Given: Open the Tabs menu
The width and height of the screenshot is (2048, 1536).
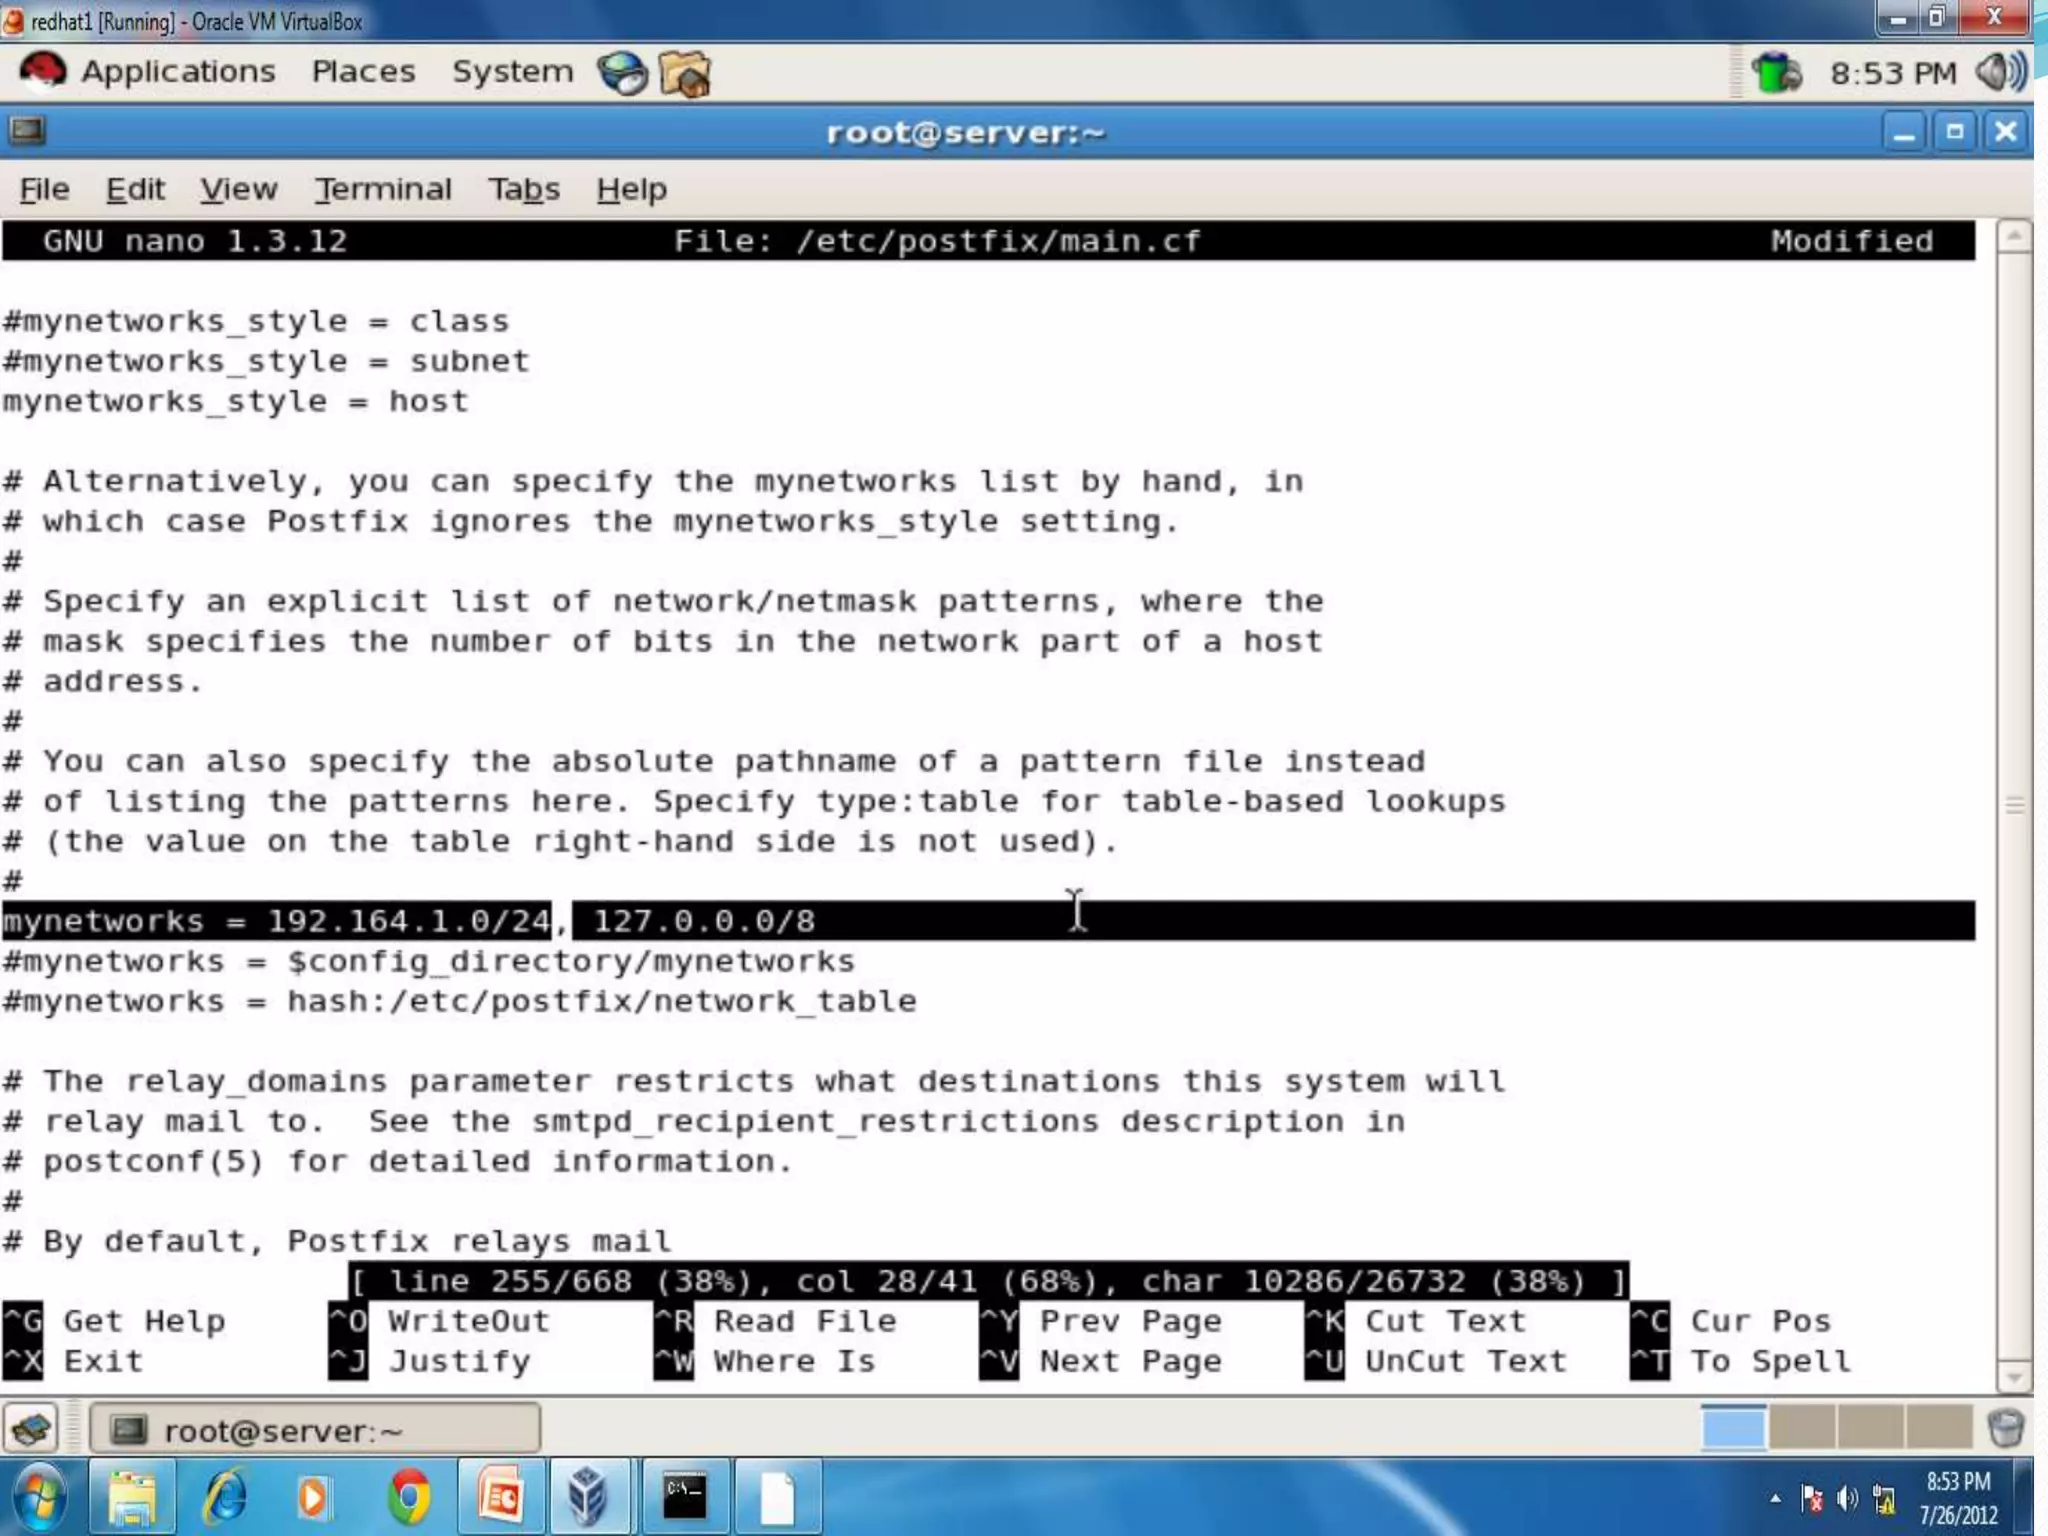Looking at the screenshot, I should (x=523, y=189).
